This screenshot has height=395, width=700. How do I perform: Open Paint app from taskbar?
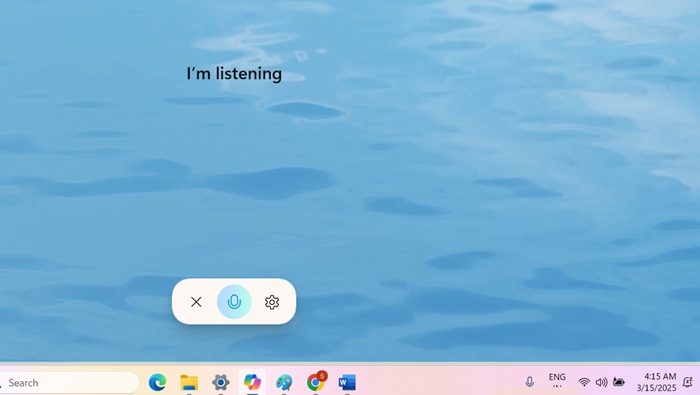(x=284, y=383)
